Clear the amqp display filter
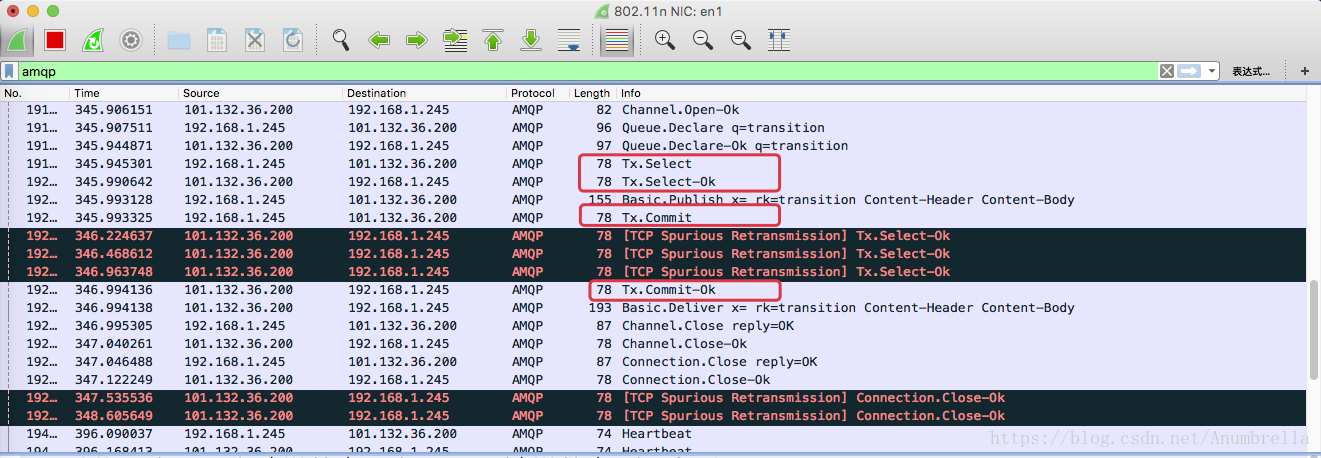Screen dimensions: 1321x458 click(1167, 71)
